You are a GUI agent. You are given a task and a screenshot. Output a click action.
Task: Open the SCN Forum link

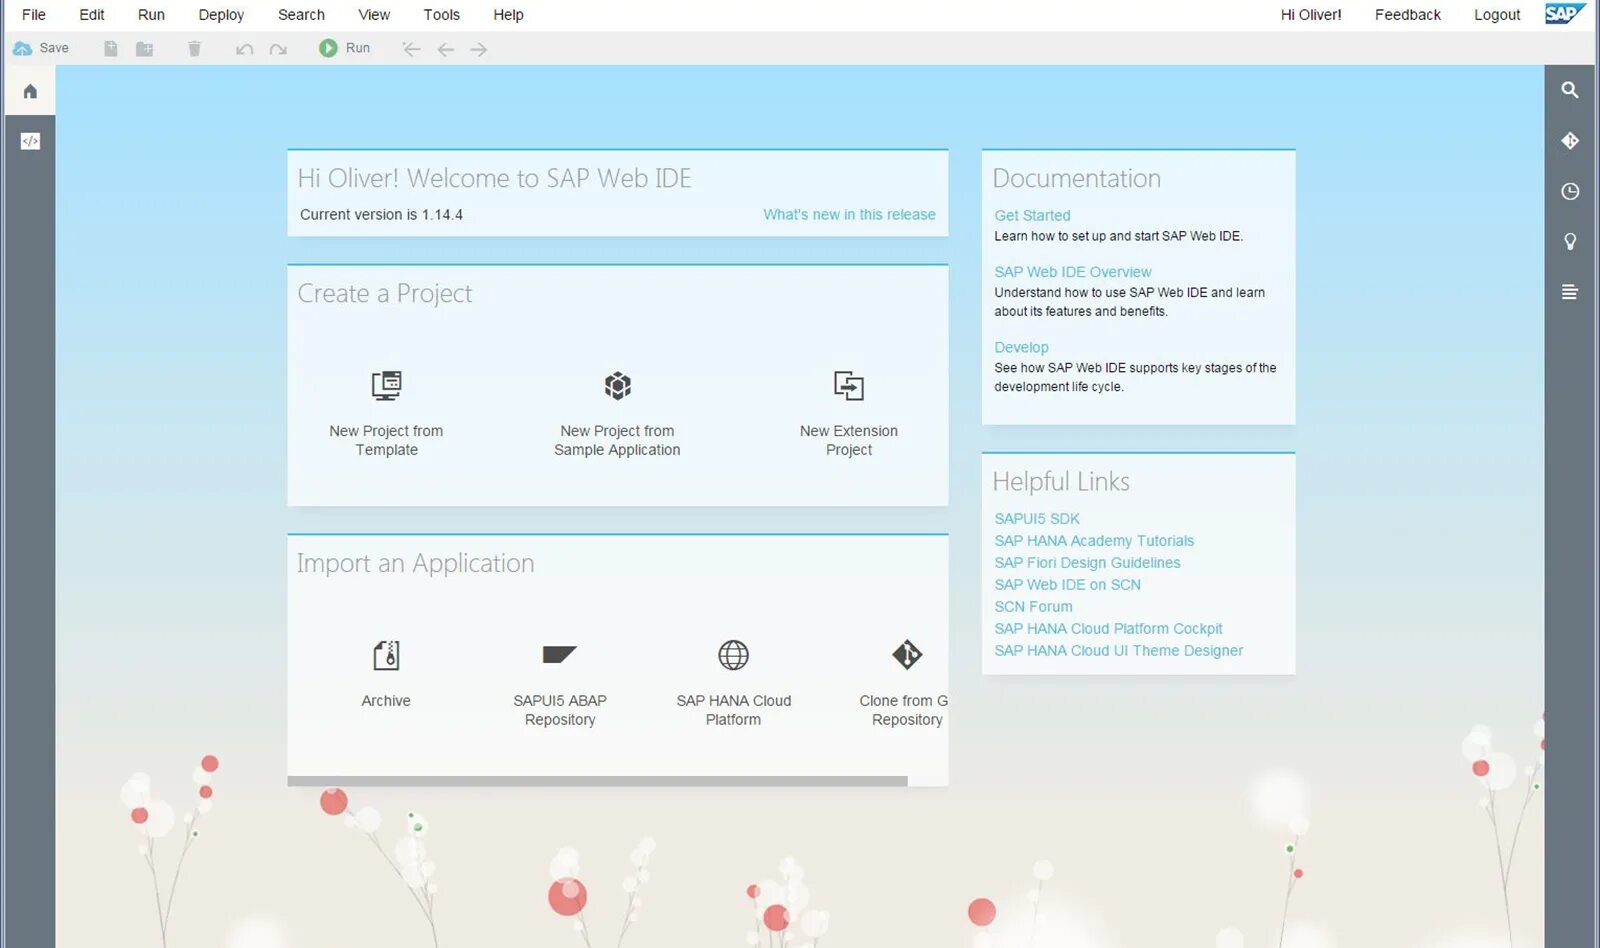[x=1033, y=606]
